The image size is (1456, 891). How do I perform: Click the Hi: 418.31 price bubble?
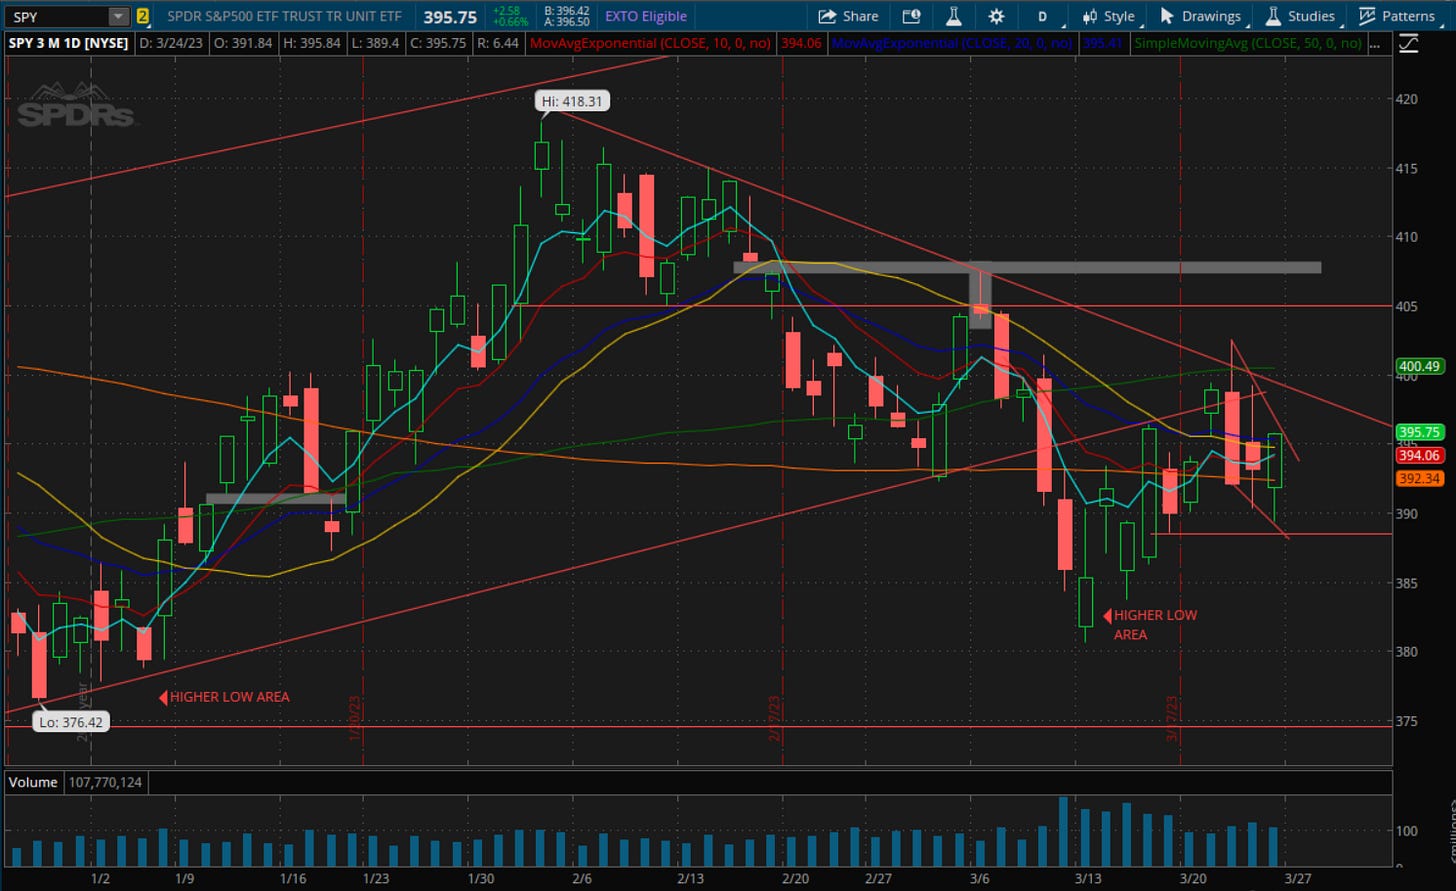click(570, 100)
